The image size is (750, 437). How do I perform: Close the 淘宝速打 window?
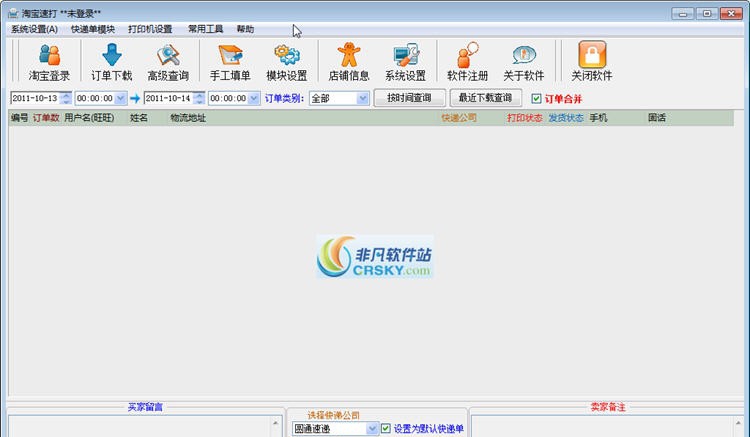click(731, 13)
